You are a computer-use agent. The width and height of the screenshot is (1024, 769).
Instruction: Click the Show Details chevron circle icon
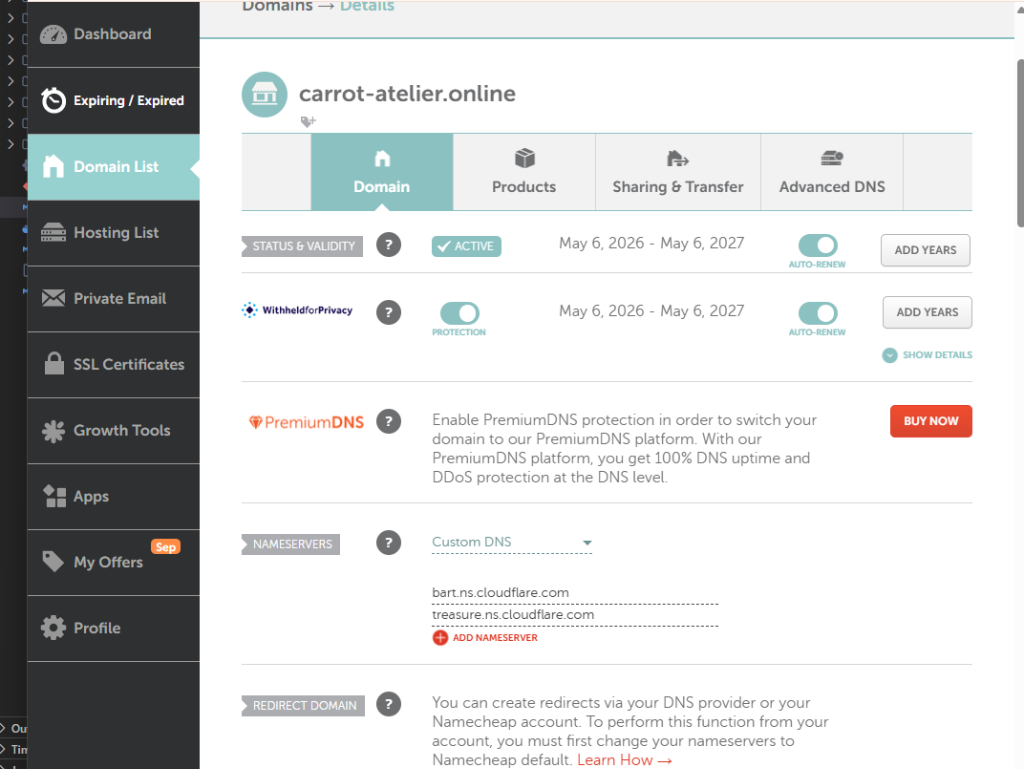pos(889,355)
